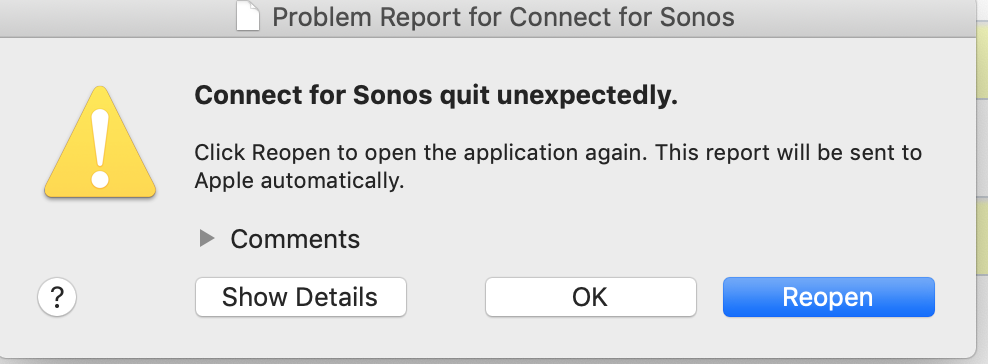988x364 pixels.
Task: Click the yellow warning triangle icon
Action: coord(100,142)
